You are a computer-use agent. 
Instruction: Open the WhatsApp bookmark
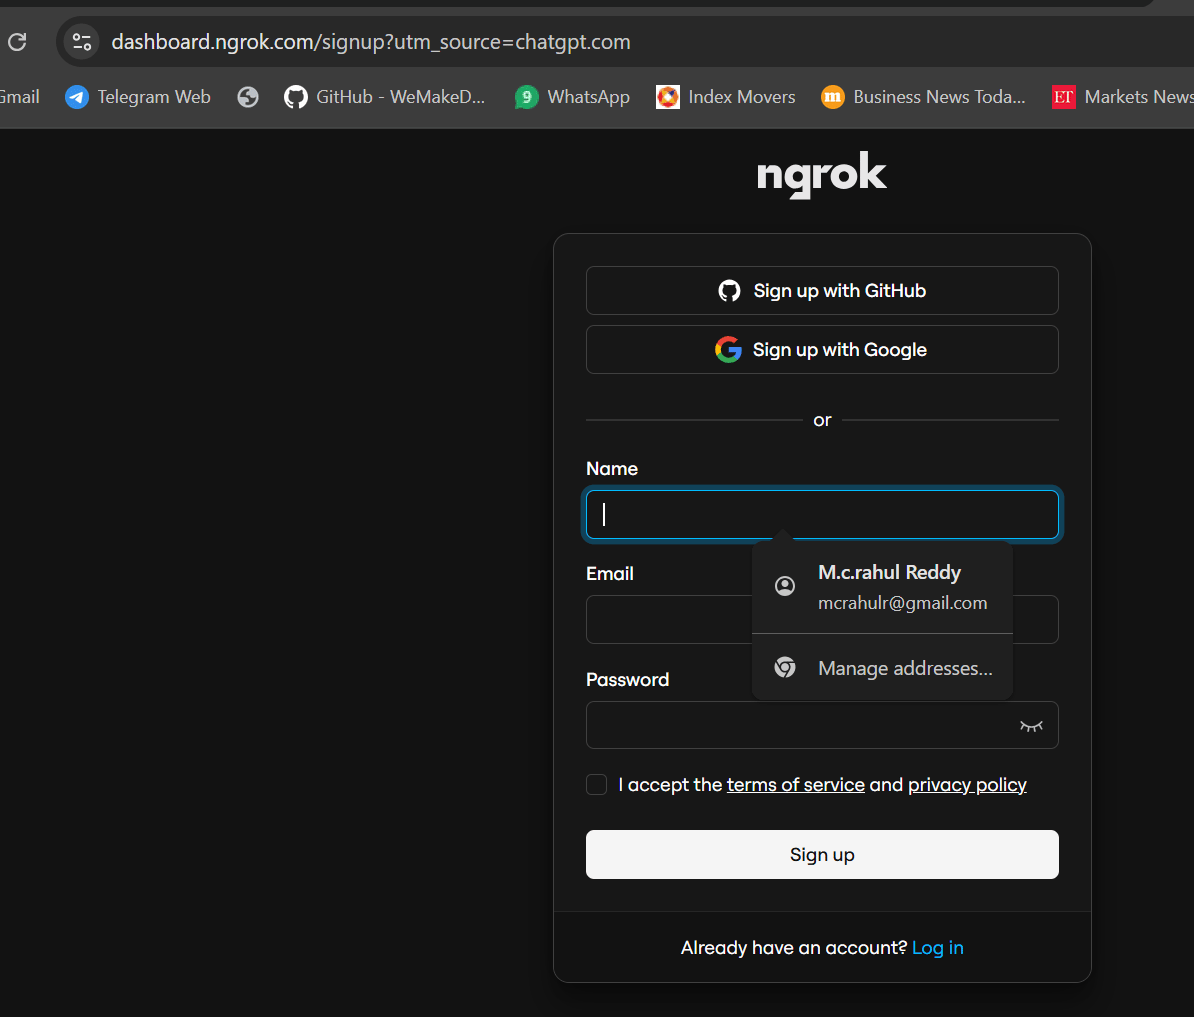[x=572, y=97]
